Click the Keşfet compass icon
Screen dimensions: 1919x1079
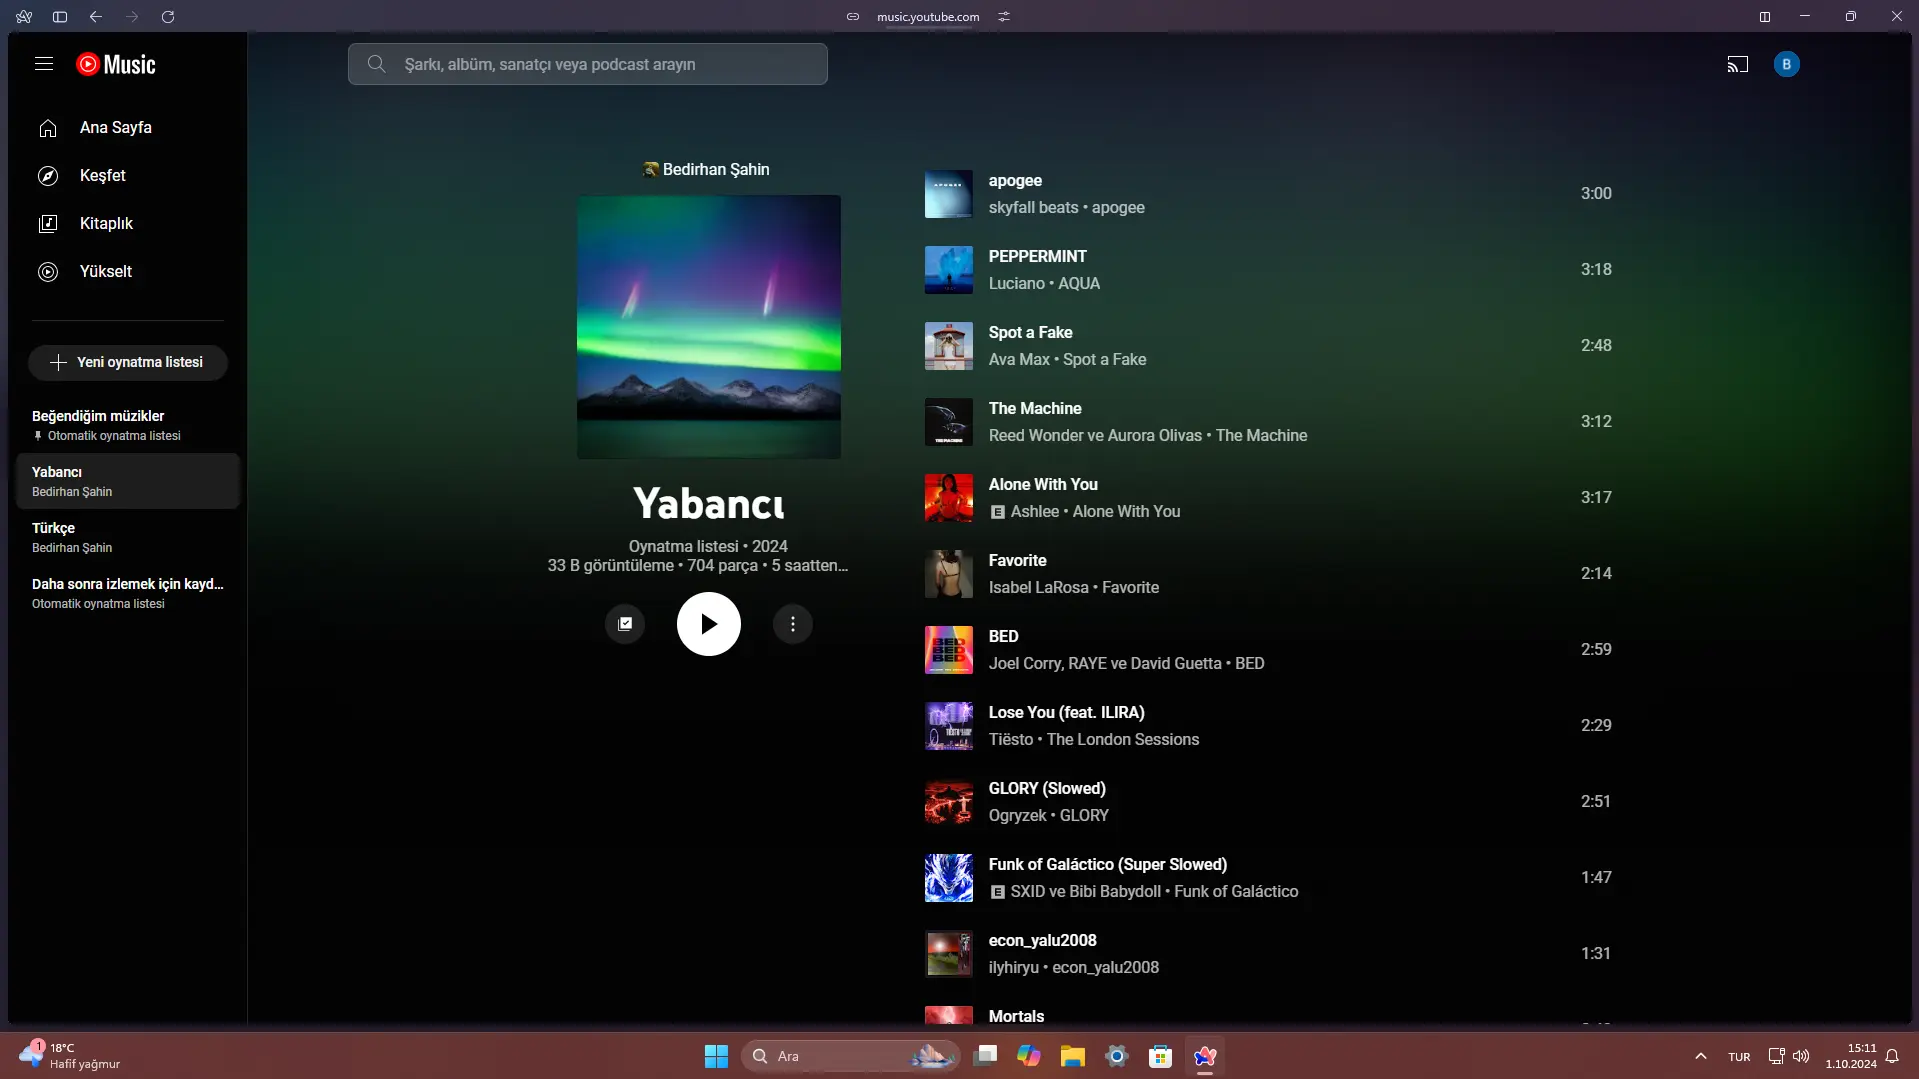(48, 176)
